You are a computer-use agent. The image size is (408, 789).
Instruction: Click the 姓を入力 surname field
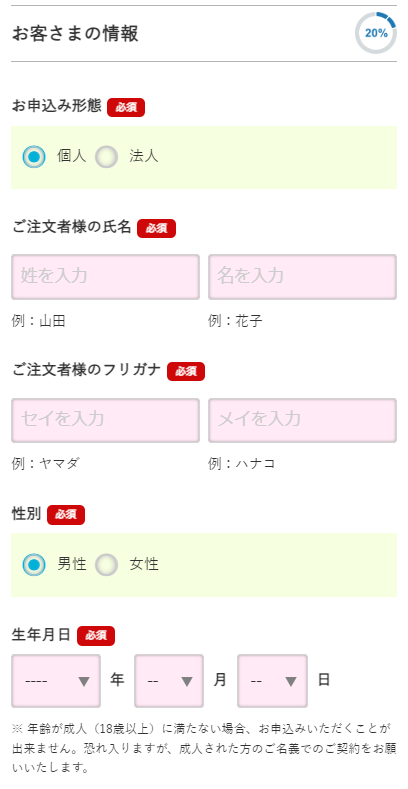[106, 277]
